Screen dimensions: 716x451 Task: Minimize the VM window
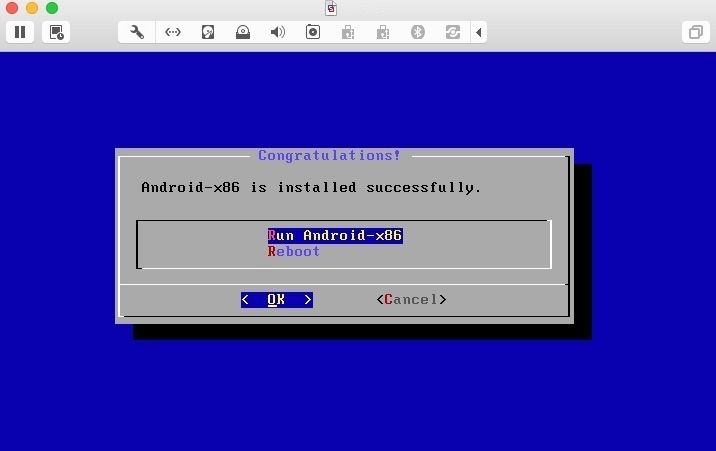point(32,8)
